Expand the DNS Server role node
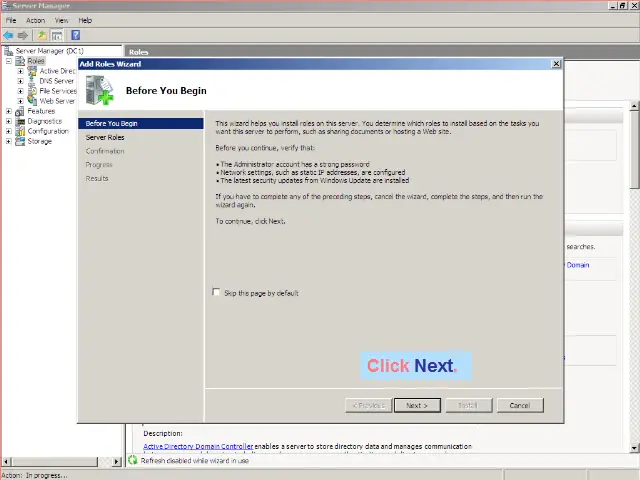 pyautogui.click(x=20, y=81)
